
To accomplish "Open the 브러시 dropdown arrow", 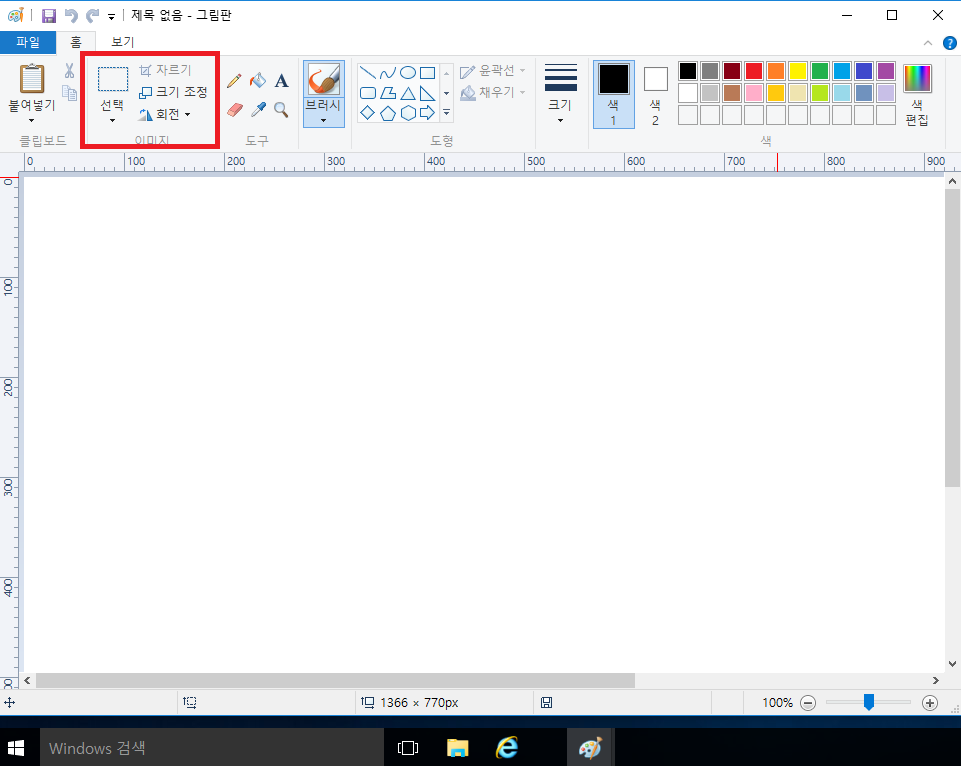I will pyautogui.click(x=324, y=120).
